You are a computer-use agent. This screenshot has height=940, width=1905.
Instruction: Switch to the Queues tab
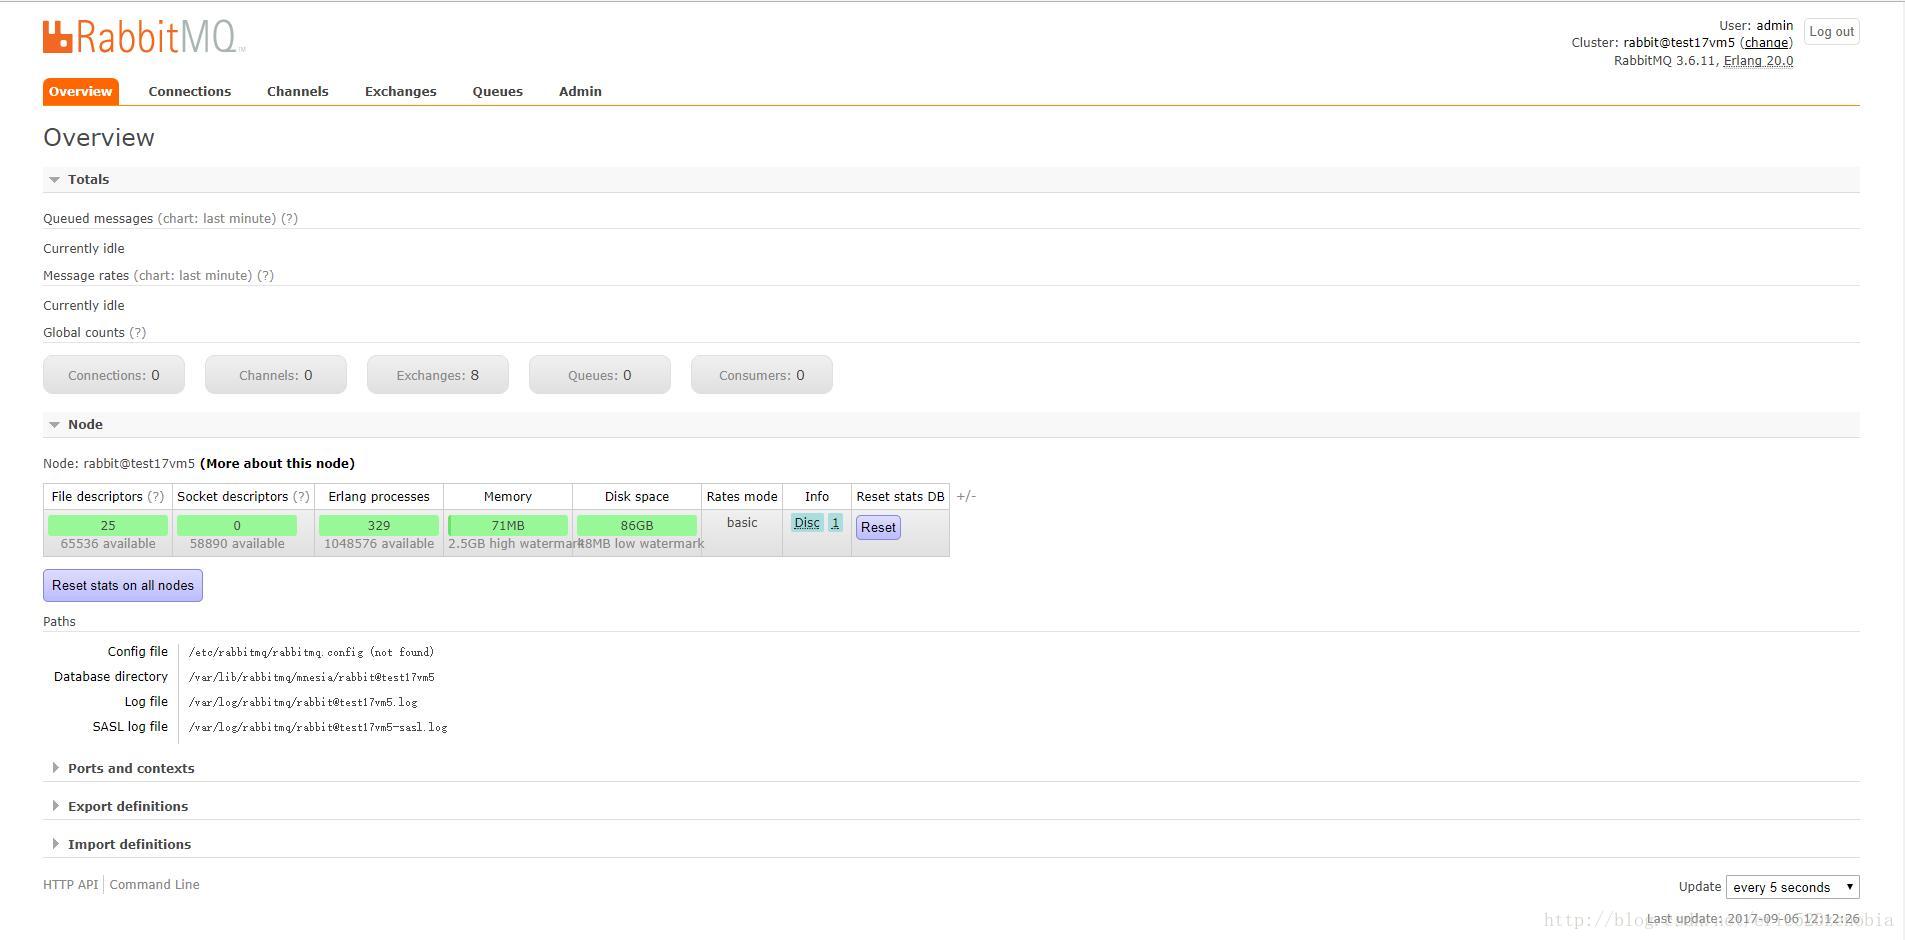click(x=498, y=91)
